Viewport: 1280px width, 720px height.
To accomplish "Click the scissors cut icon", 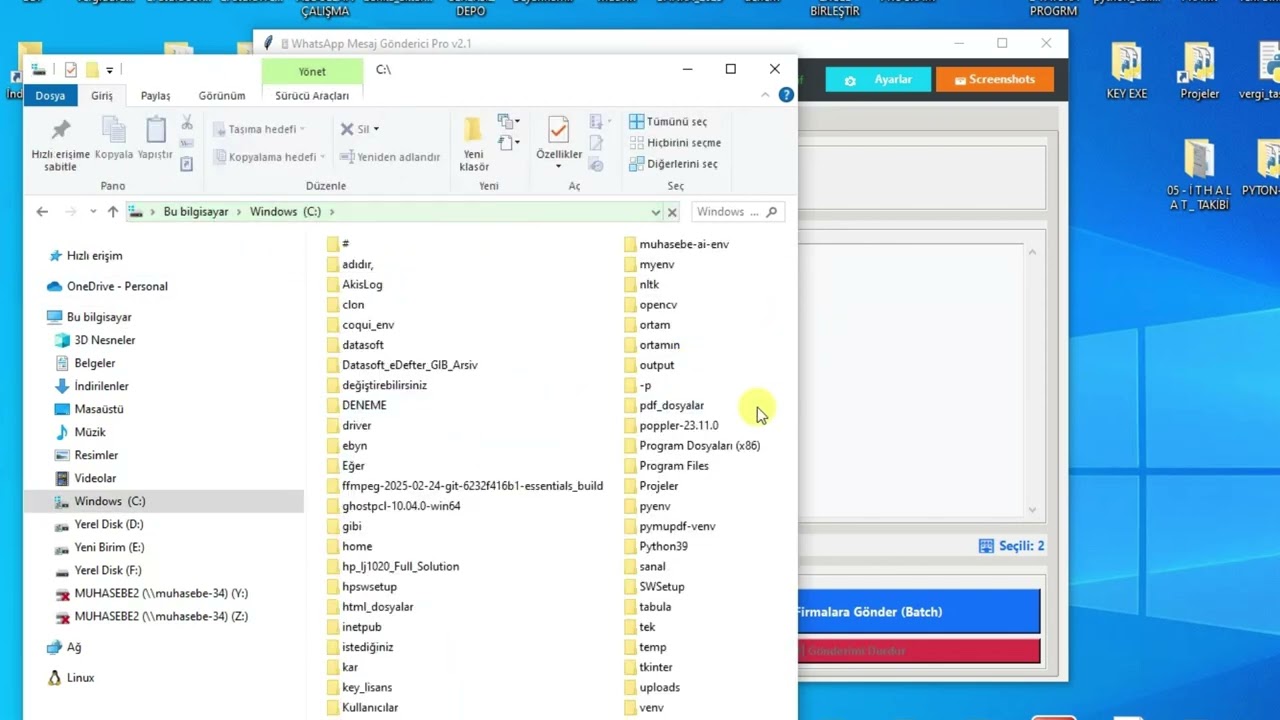I will coord(187,122).
